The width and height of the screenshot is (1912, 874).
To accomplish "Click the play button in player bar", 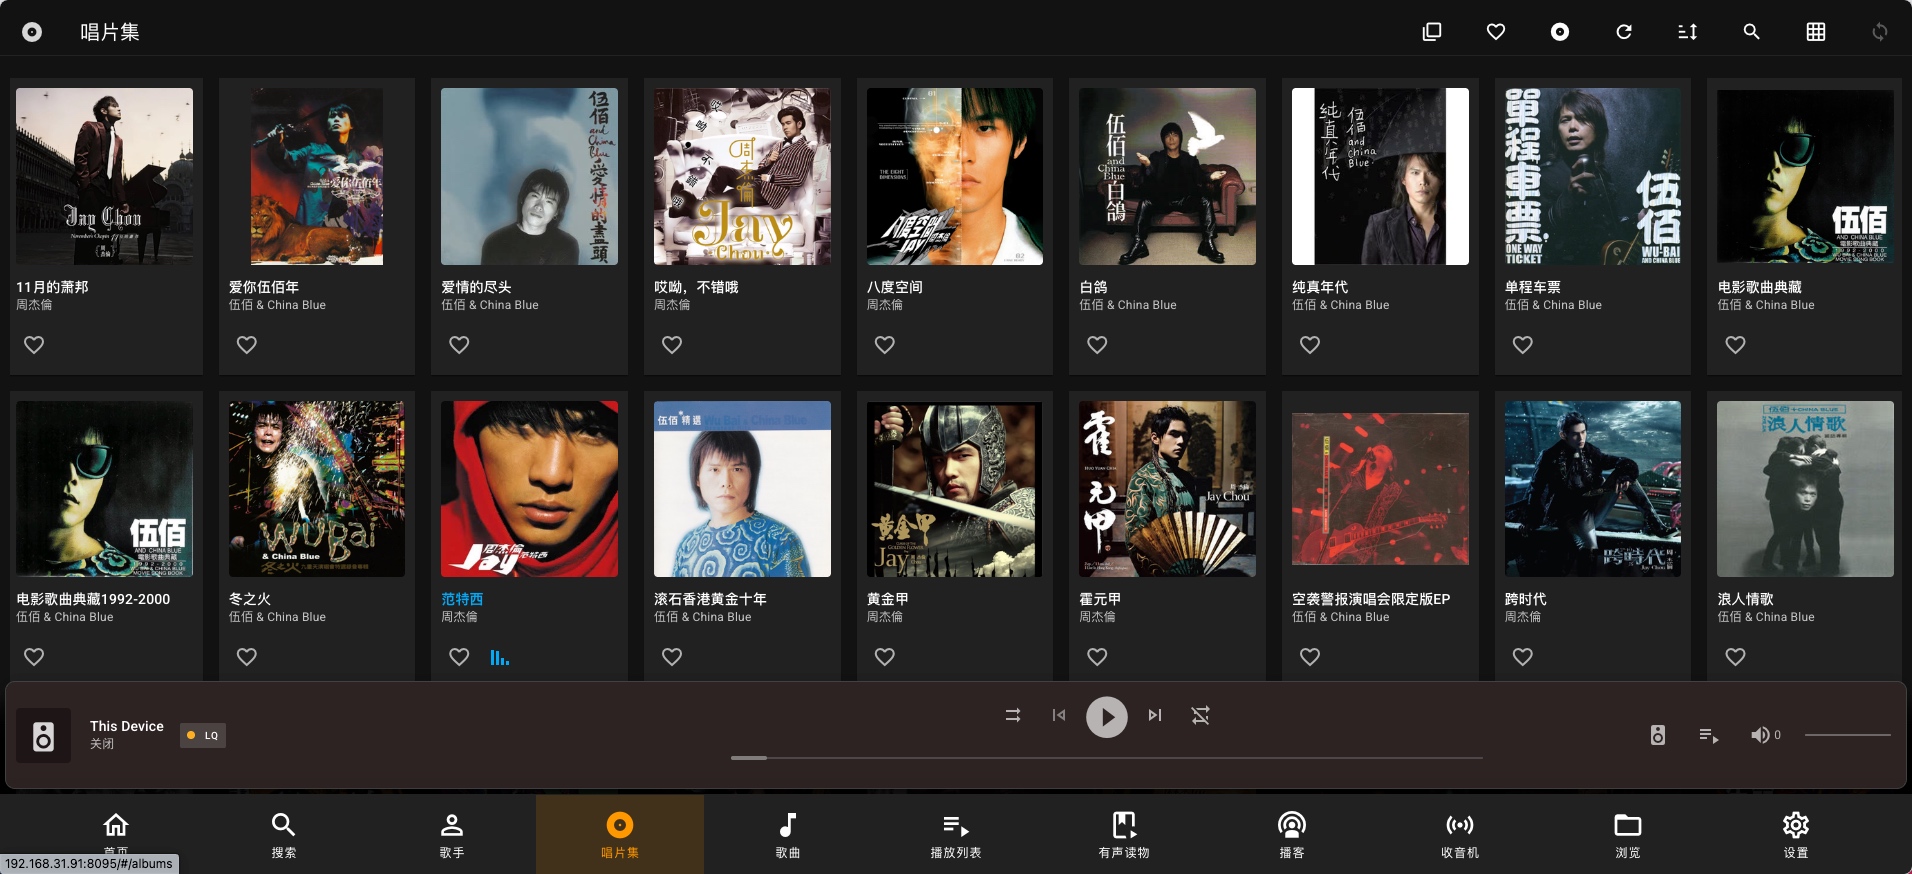I will (x=1107, y=717).
